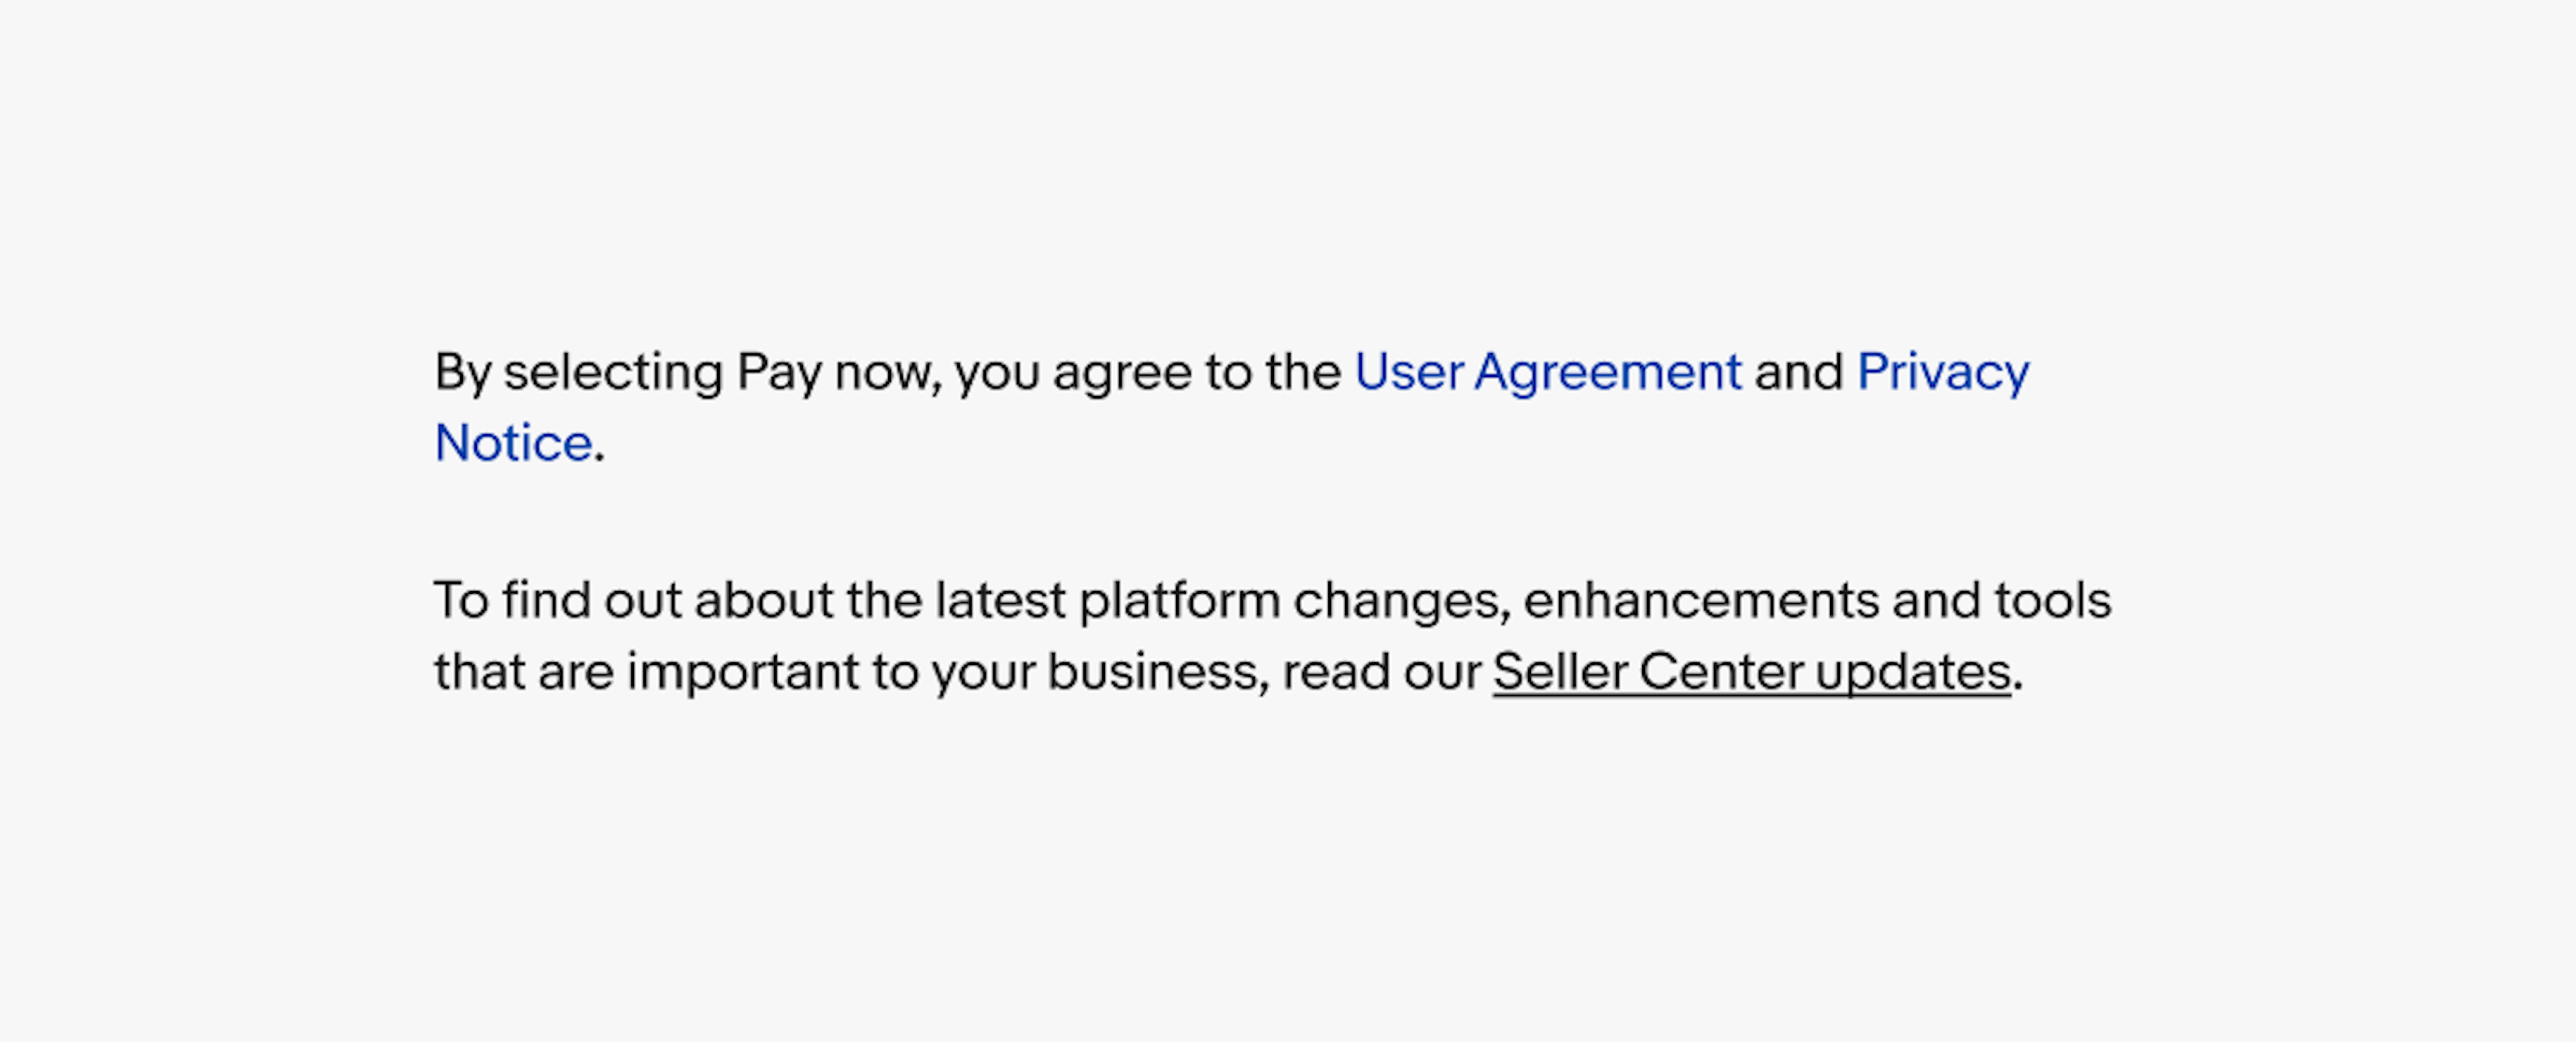Click the blue "Notice" link text
This screenshot has width=2576, height=1042.
(513, 443)
